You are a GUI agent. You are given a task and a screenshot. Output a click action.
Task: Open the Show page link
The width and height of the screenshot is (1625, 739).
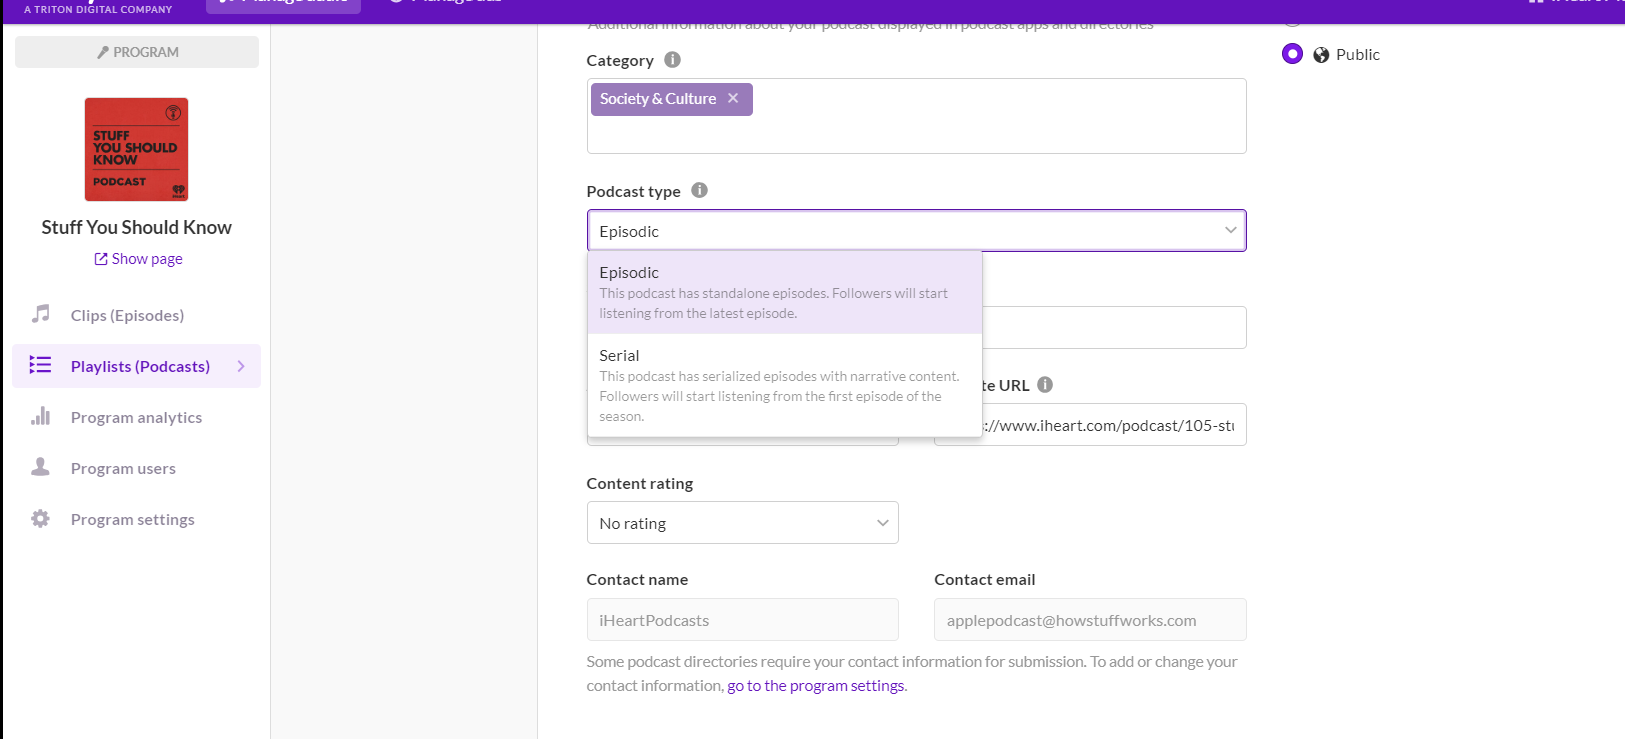coord(138,259)
